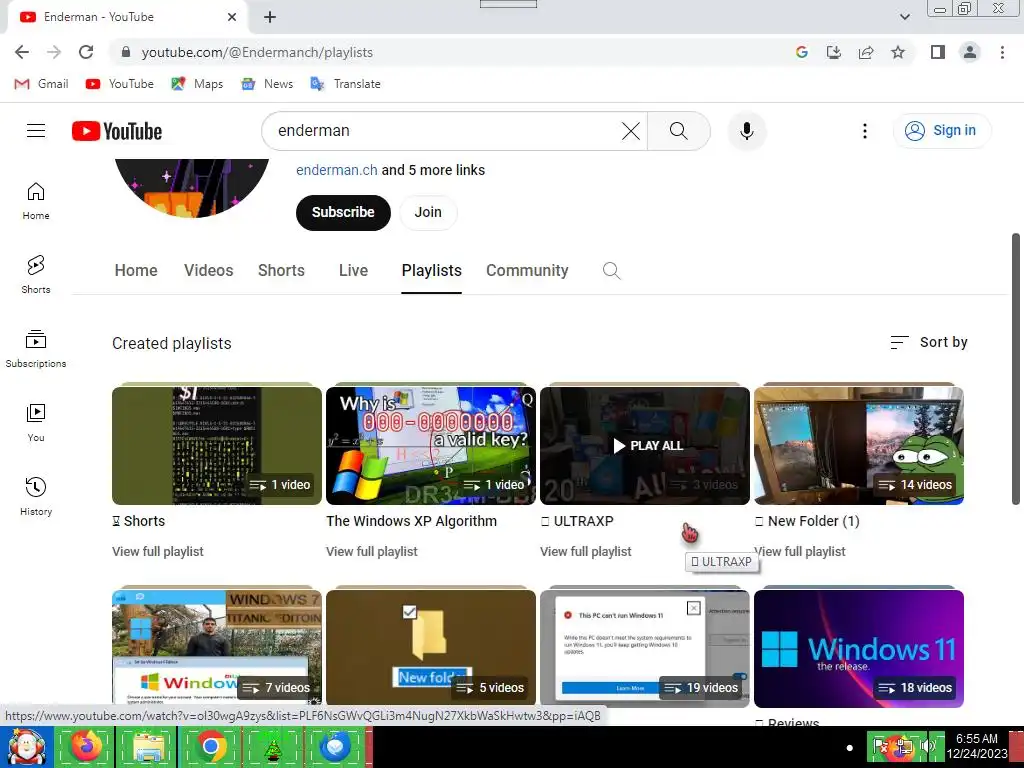This screenshot has width=1024, height=768.
Task: Open the Maps bookmark
Action: [197, 84]
